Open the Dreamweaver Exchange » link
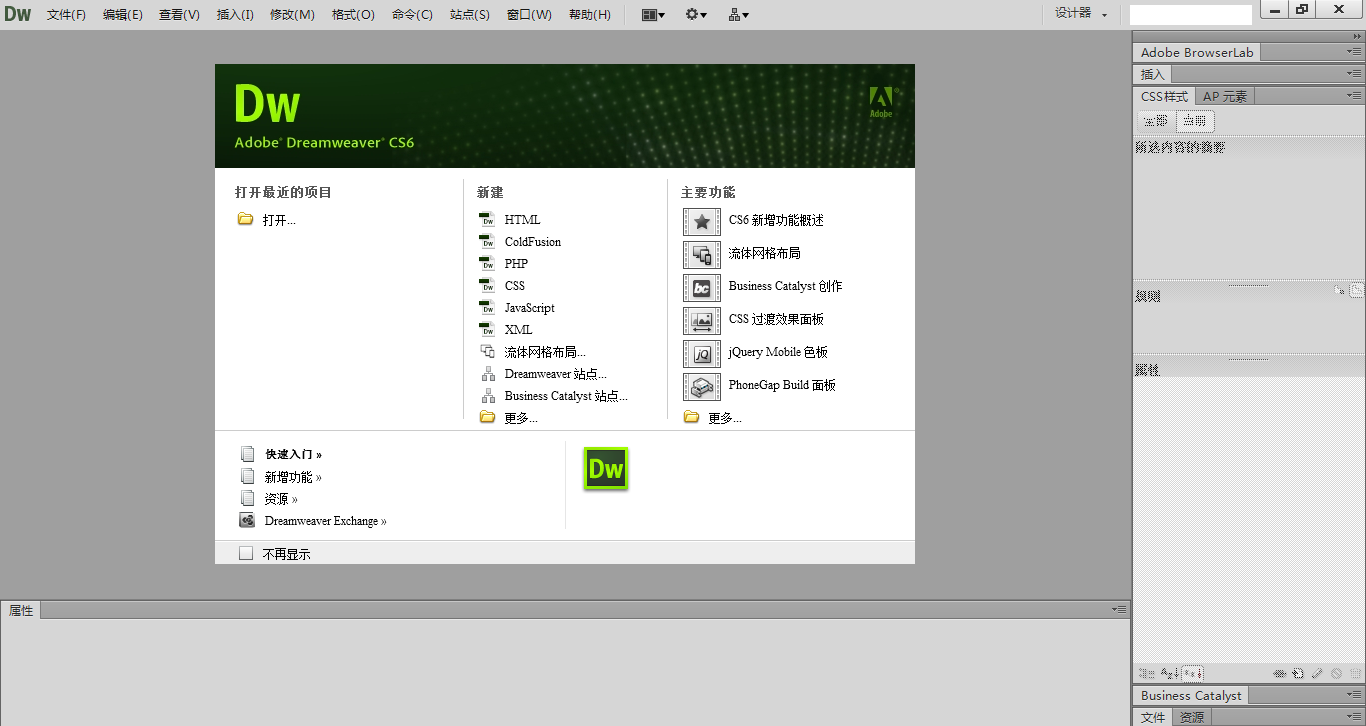 point(325,521)
